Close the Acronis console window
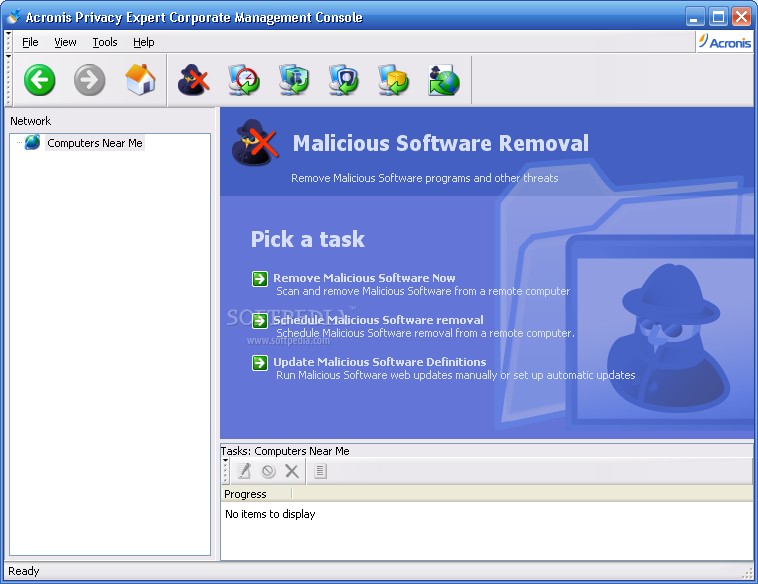 741,17
